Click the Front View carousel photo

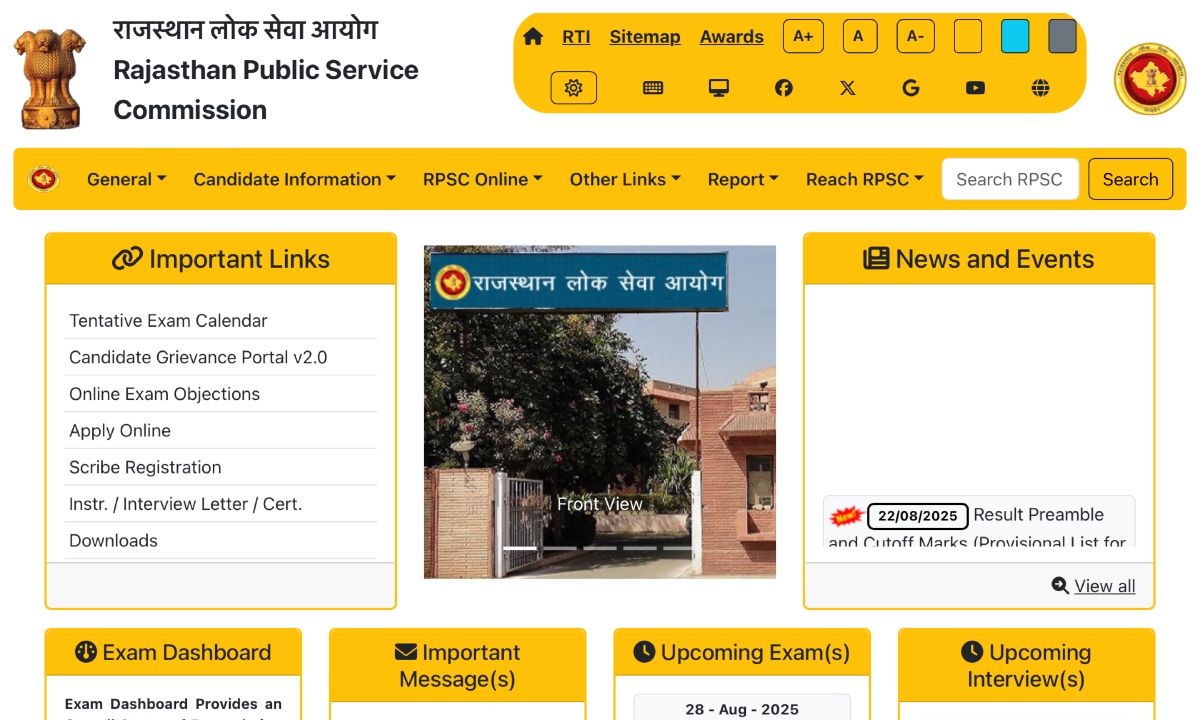click(600, 412)
